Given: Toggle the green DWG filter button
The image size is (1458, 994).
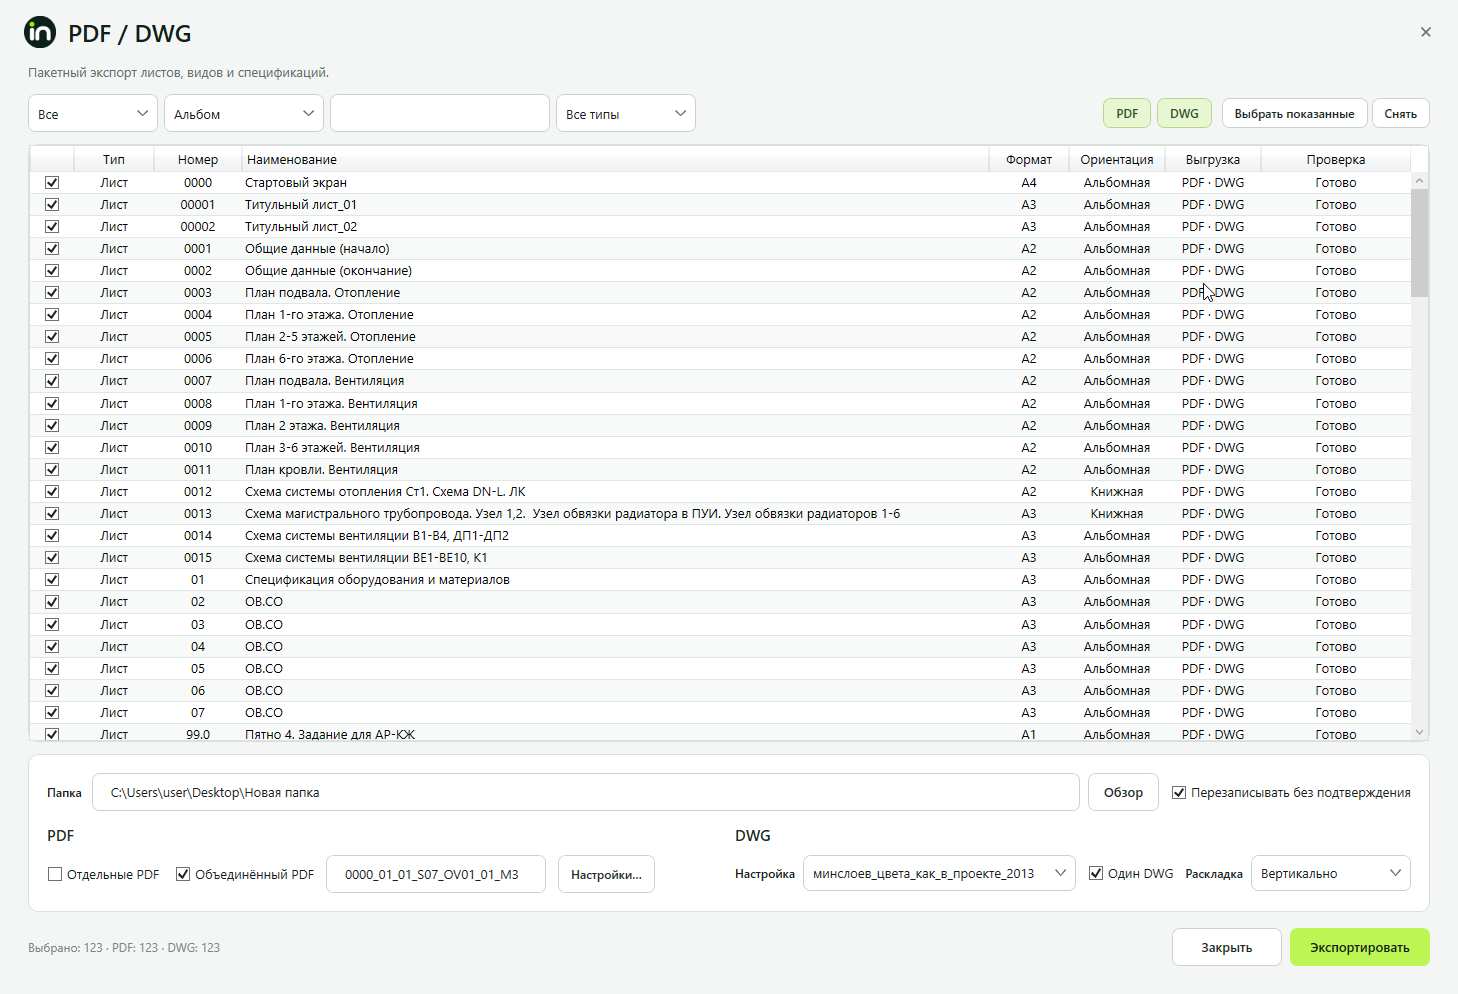Looking at the screenshot, I should pos(1184,113).
